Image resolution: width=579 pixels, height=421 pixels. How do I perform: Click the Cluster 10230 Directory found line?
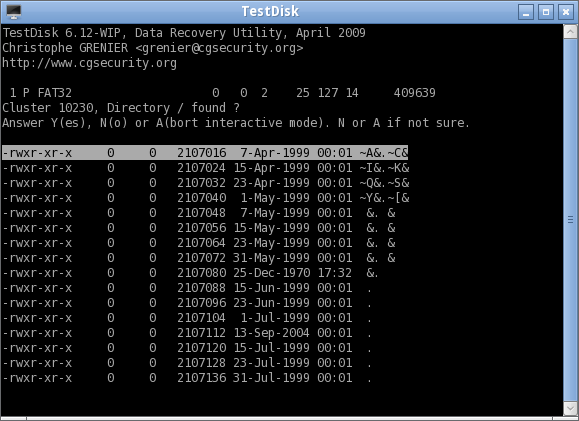(x=121, y=108)
